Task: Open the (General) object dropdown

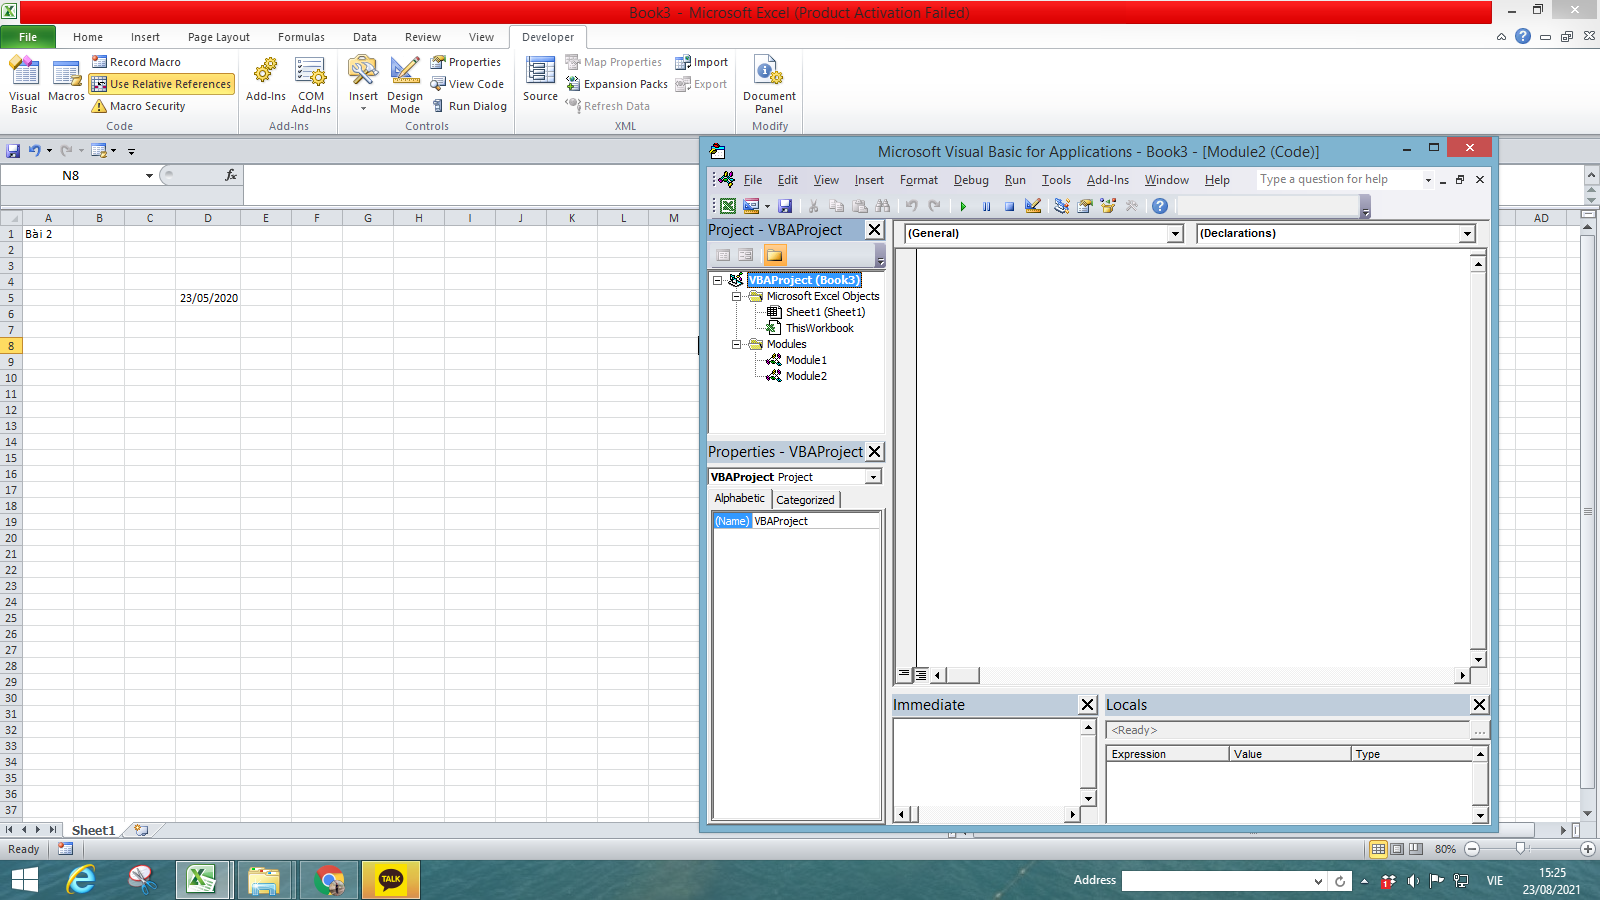Action: [1176, 233]
